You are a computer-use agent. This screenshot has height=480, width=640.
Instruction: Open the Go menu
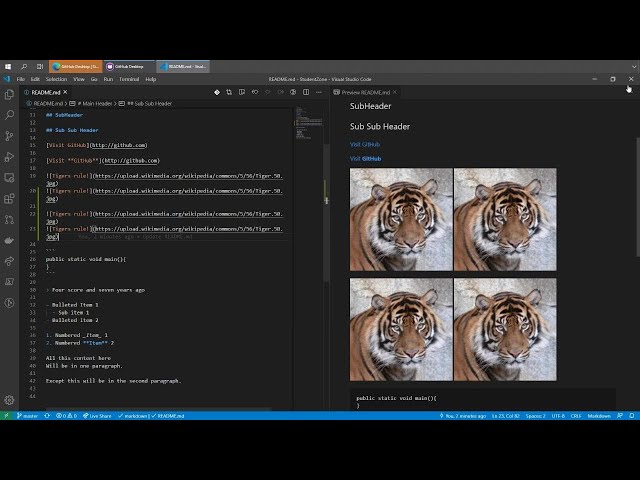(x=94, y=79)
